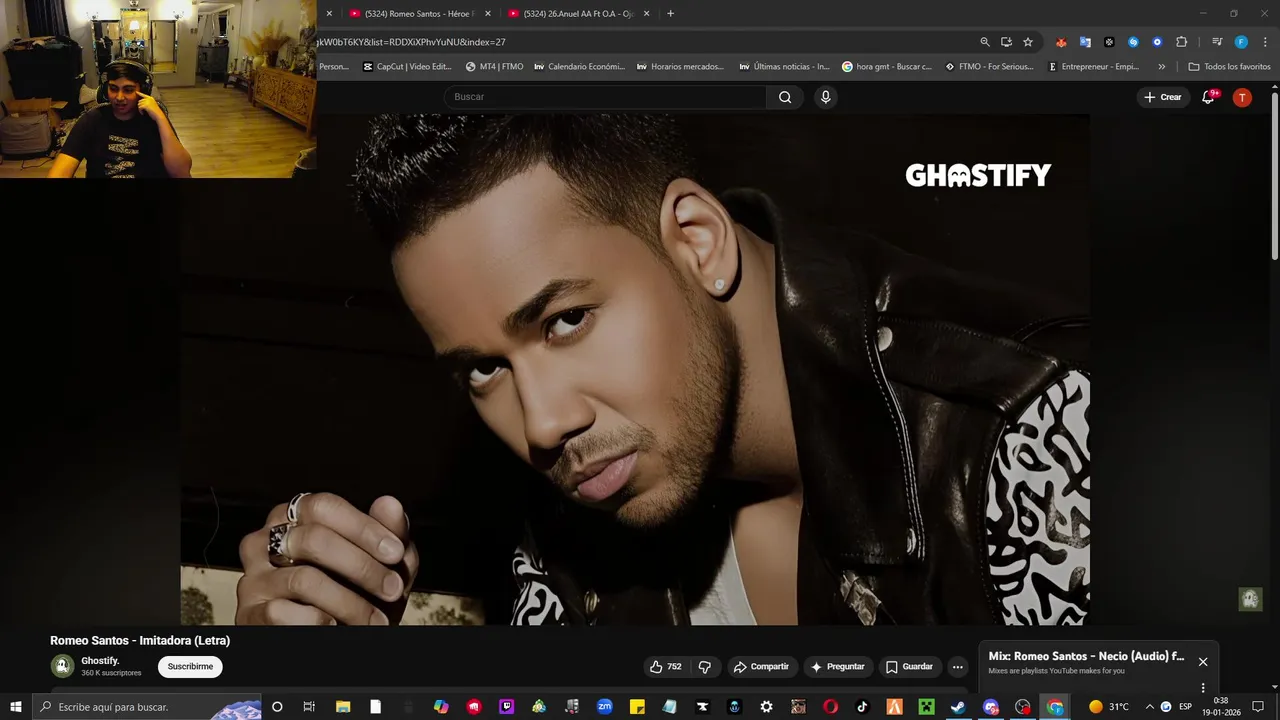Image resolution: width=1280 pixels, height=720 pixels.
Task: Click the Preguntar button
Action: (837, 667)
